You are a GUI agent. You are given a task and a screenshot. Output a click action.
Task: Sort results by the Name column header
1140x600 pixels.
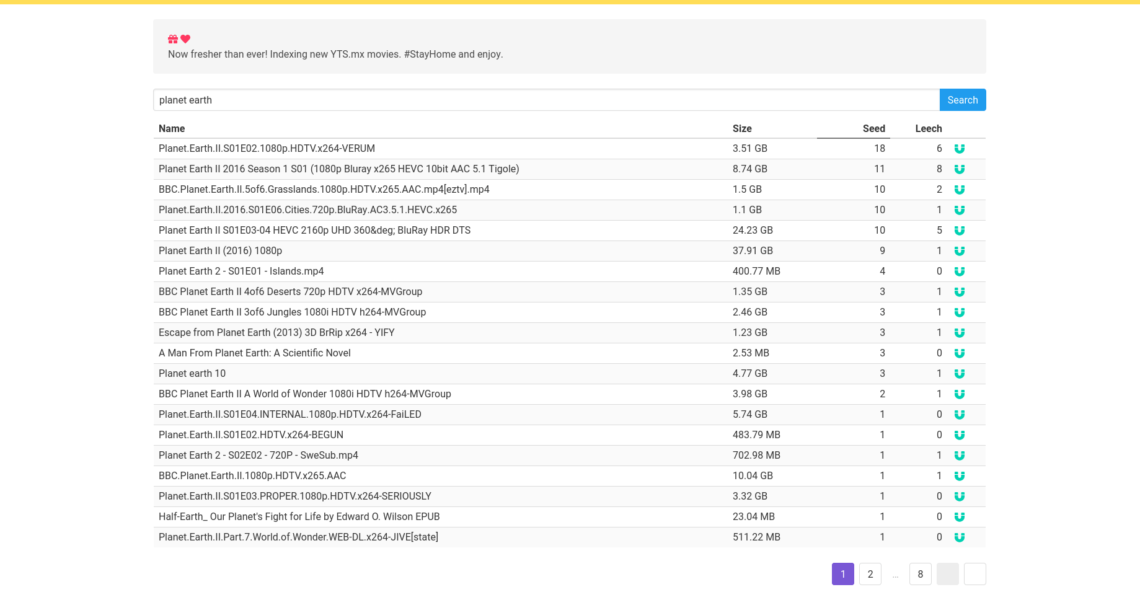[172, 129]
